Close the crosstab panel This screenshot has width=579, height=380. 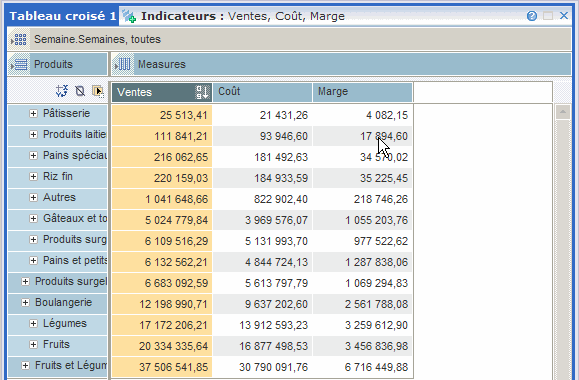pyautogui.click(x=564, y=16)
